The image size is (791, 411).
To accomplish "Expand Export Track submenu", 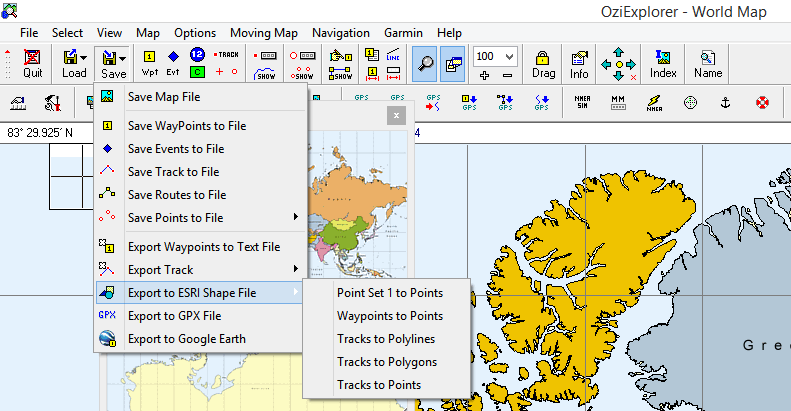I will 200,270.
